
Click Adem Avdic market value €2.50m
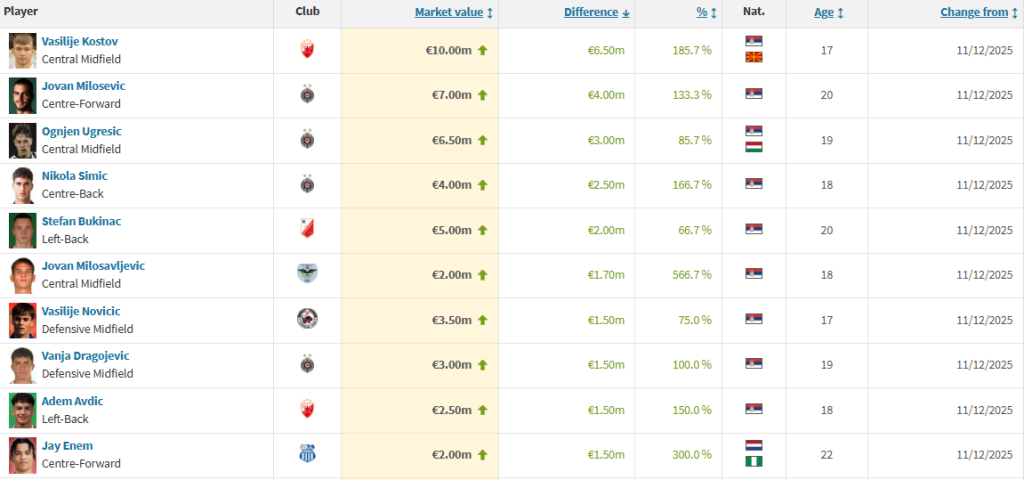449,409
